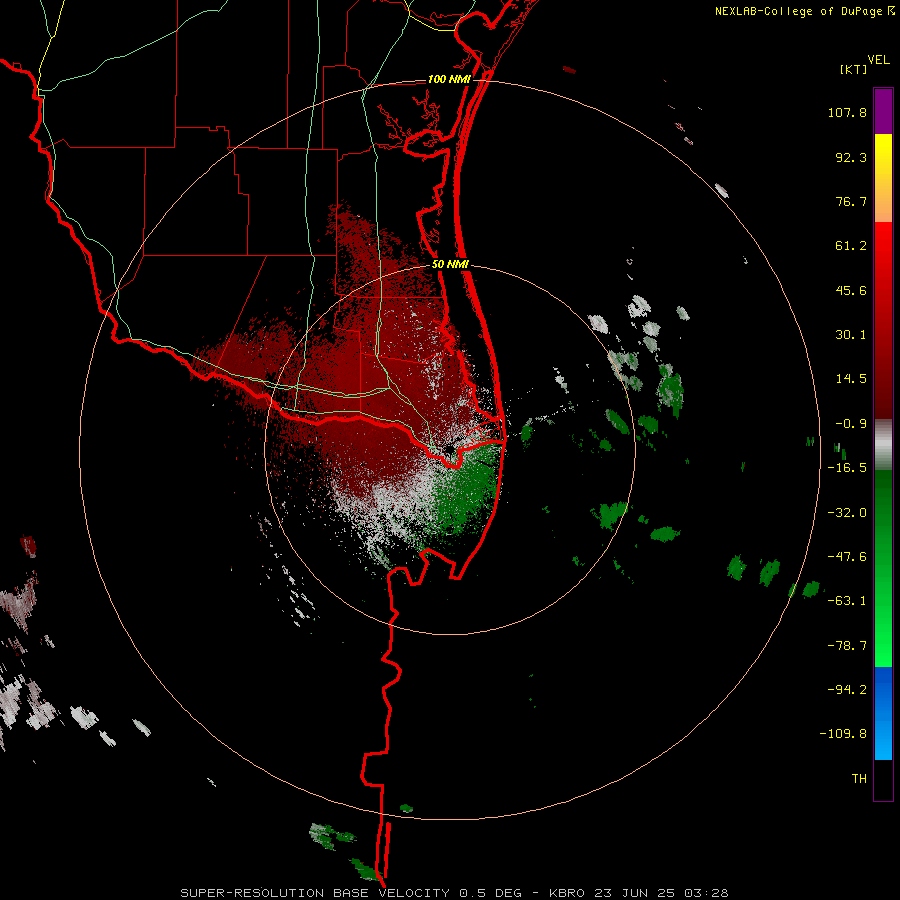This screenshot has width=900, height=900.
Task: Click the -32.0 velocity scale value
Action: (x=847, y=513)
